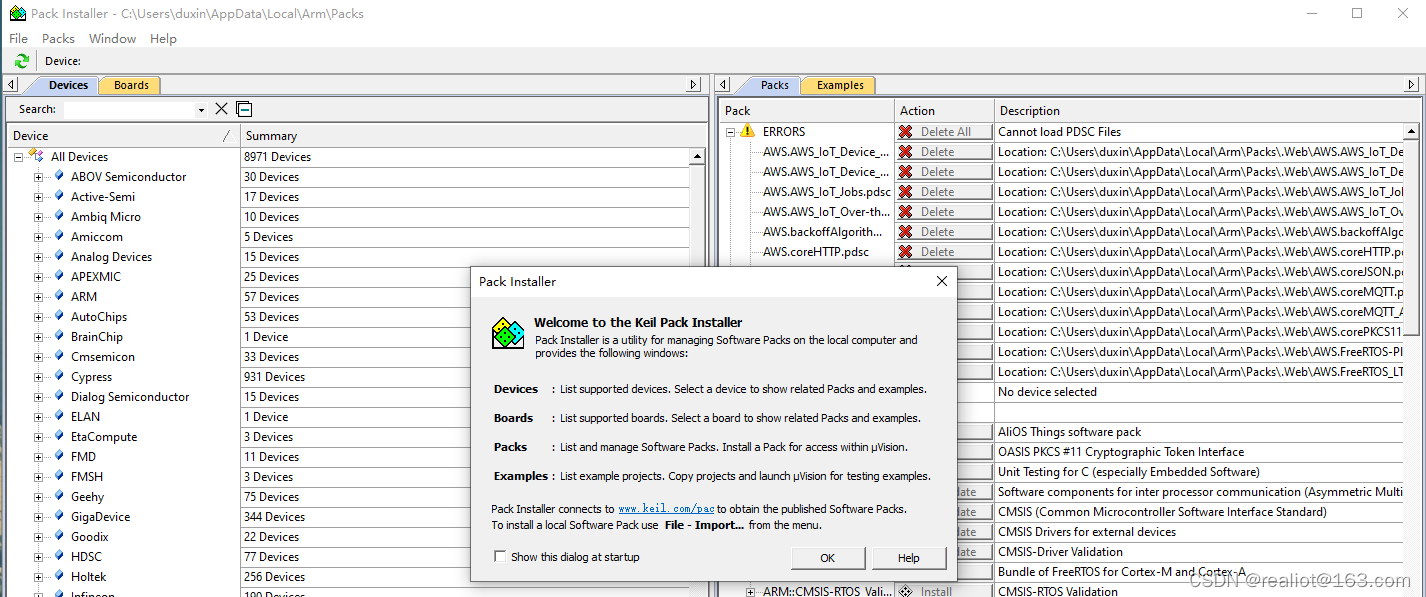Viewport: 1426px width, 597px height.
Task: Expand the ARM vendor node
Action: 38,297
